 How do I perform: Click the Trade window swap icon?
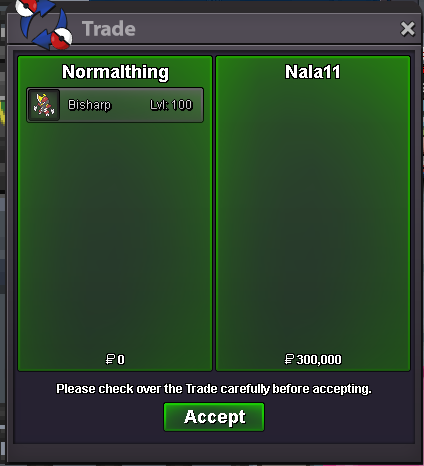pyautogui.click(x=44, y=23)
